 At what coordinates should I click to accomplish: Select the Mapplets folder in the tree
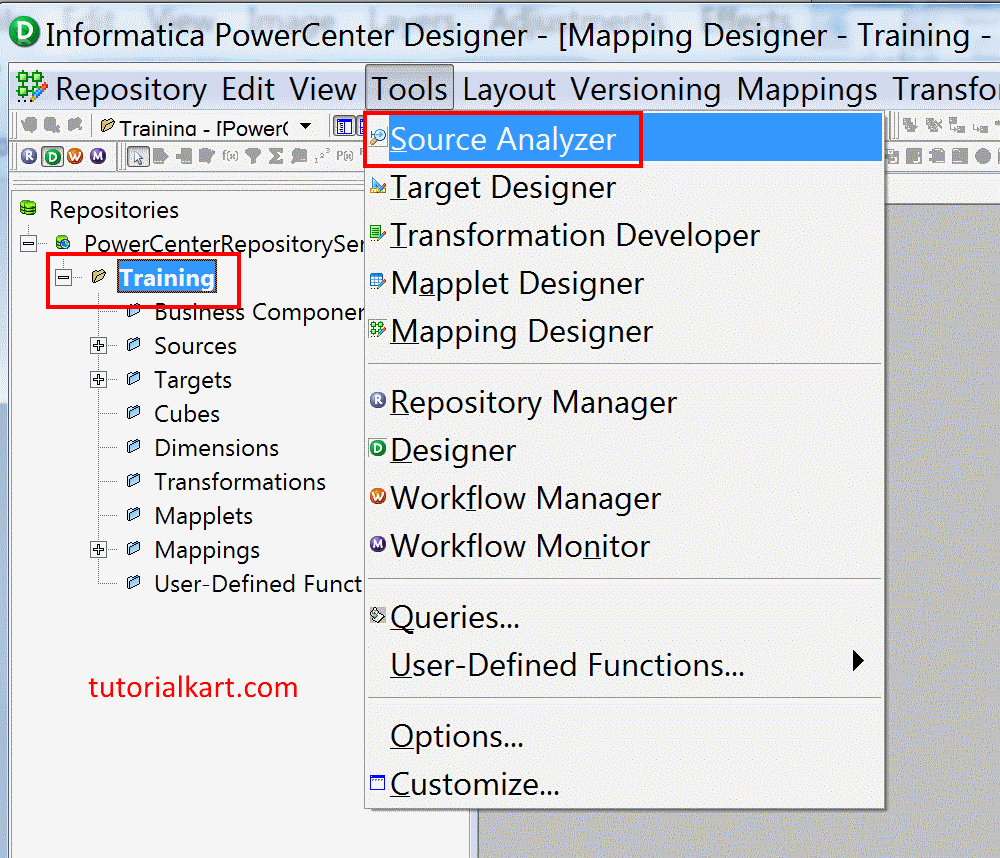click(x=203, y=515)
